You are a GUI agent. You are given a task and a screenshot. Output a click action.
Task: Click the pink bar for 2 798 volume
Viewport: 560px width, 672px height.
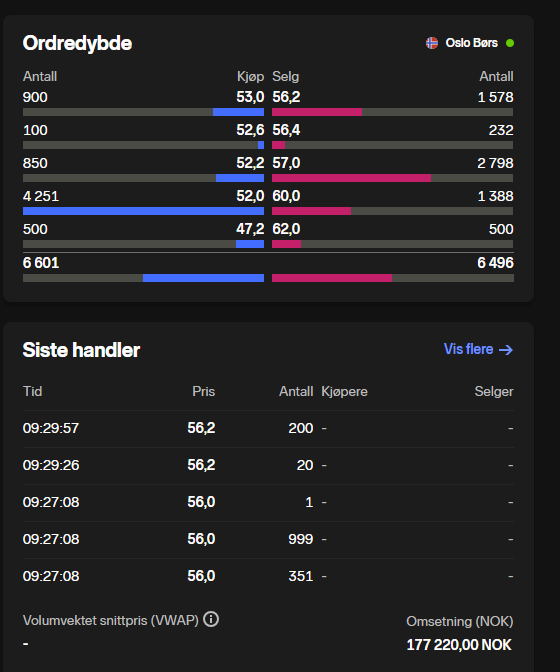click(351, 178)
